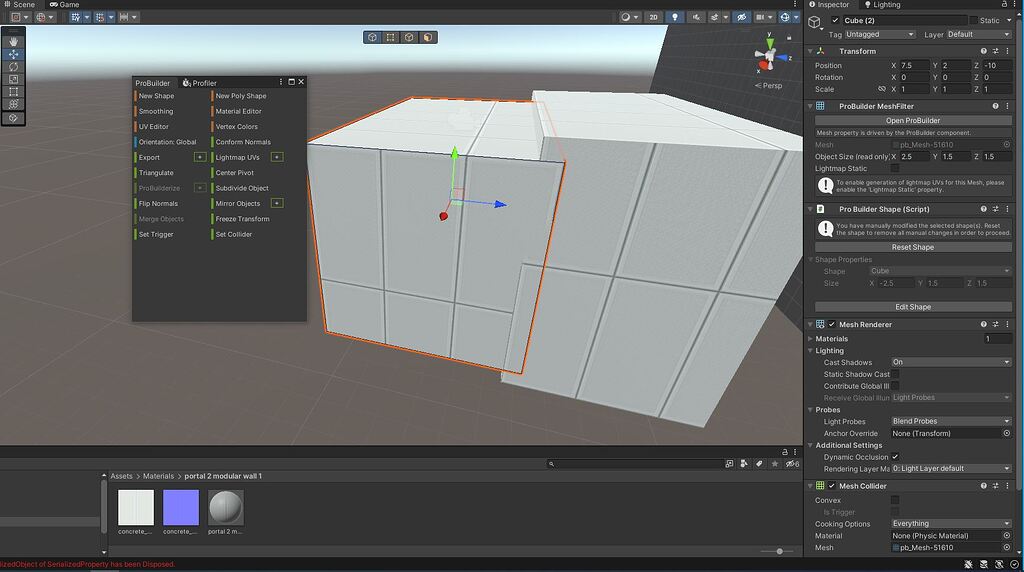
Task: Select the ProBuilder tab
Action: (x=152, y=83)
